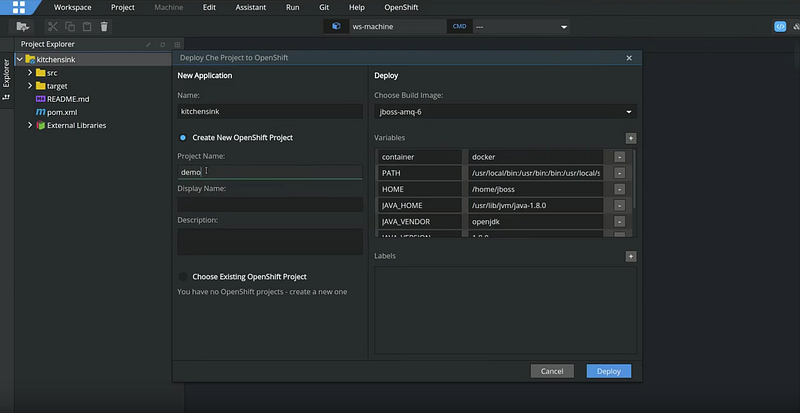
Task: Open the Run menu
Action: click(292, 8)
